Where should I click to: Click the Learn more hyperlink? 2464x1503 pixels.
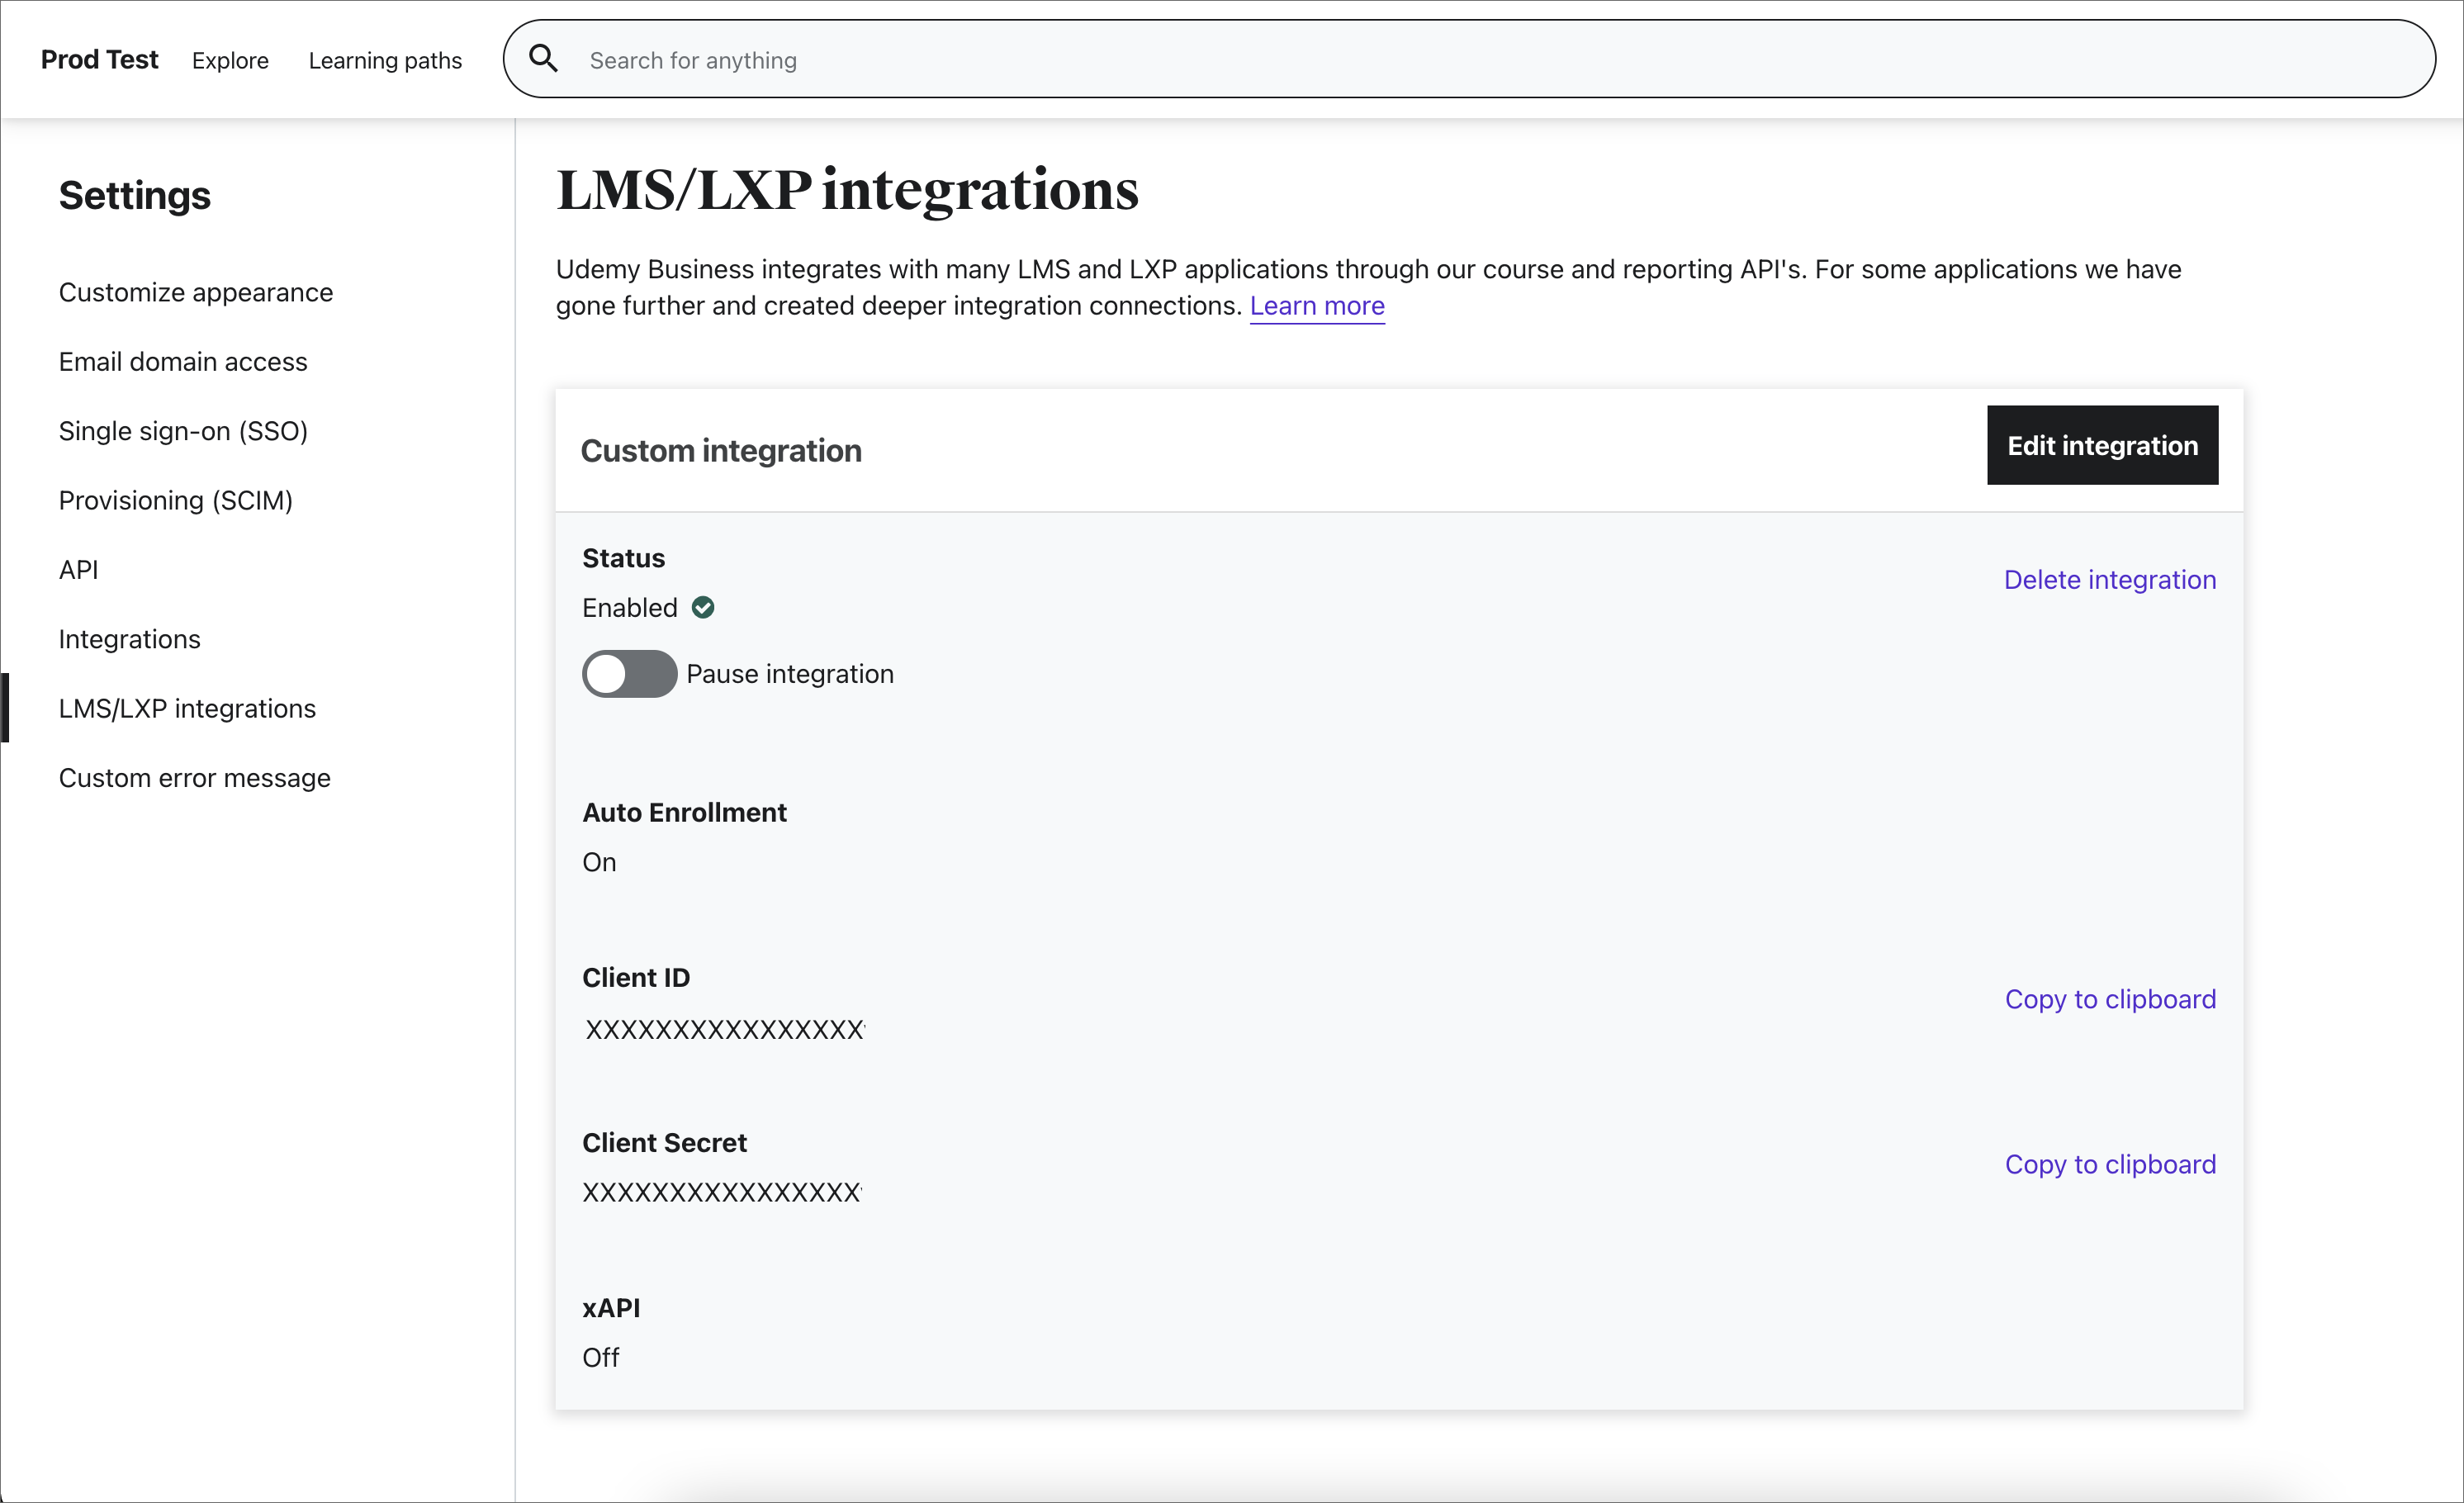[1316, 306]
